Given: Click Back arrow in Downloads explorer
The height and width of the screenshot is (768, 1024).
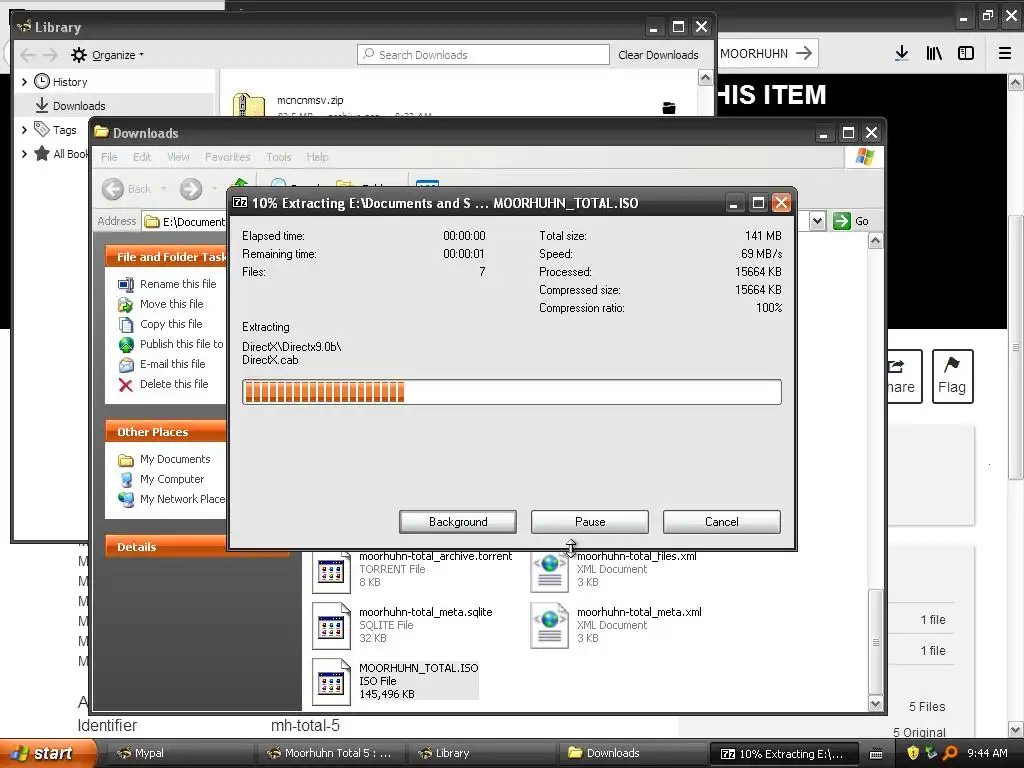Looking at the screenshot, I should point(113,189).
